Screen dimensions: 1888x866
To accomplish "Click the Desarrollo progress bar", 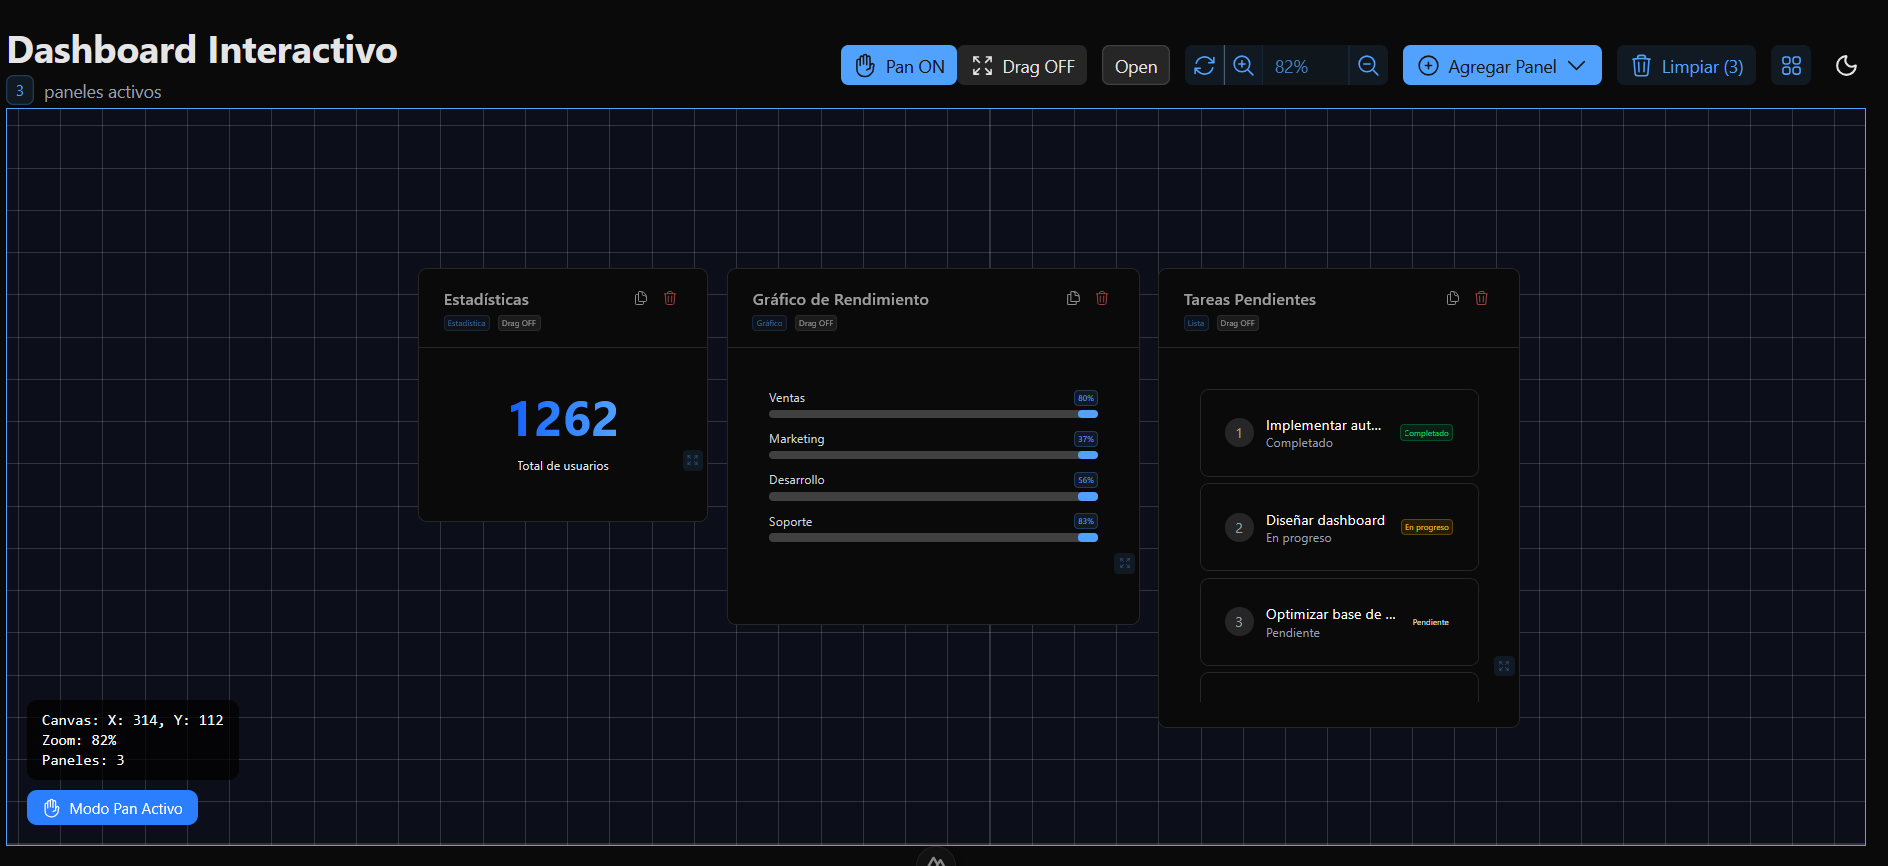I will [933, 496].
